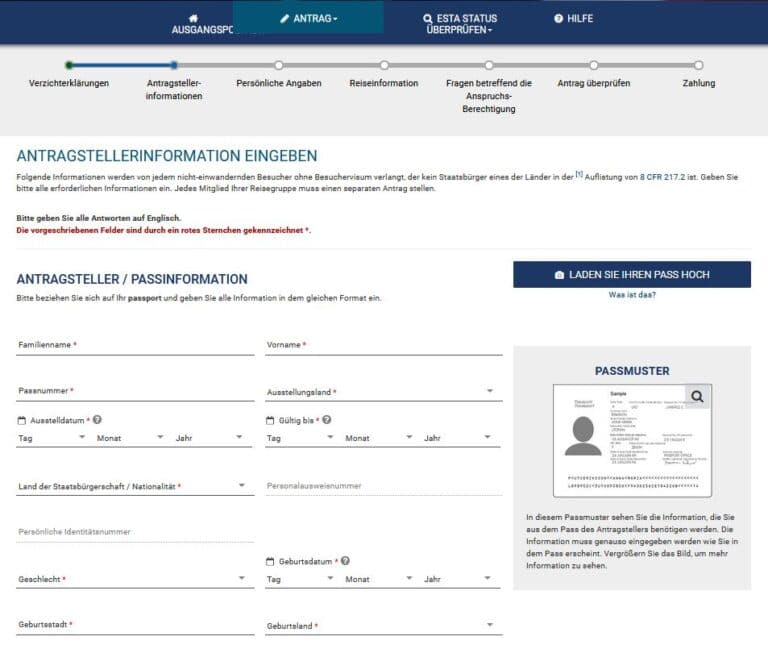Open the Geburtsdatum Jahr dropdown
Image resolution: width=768 pixels, height=653 pixels.
coord(457,579)
